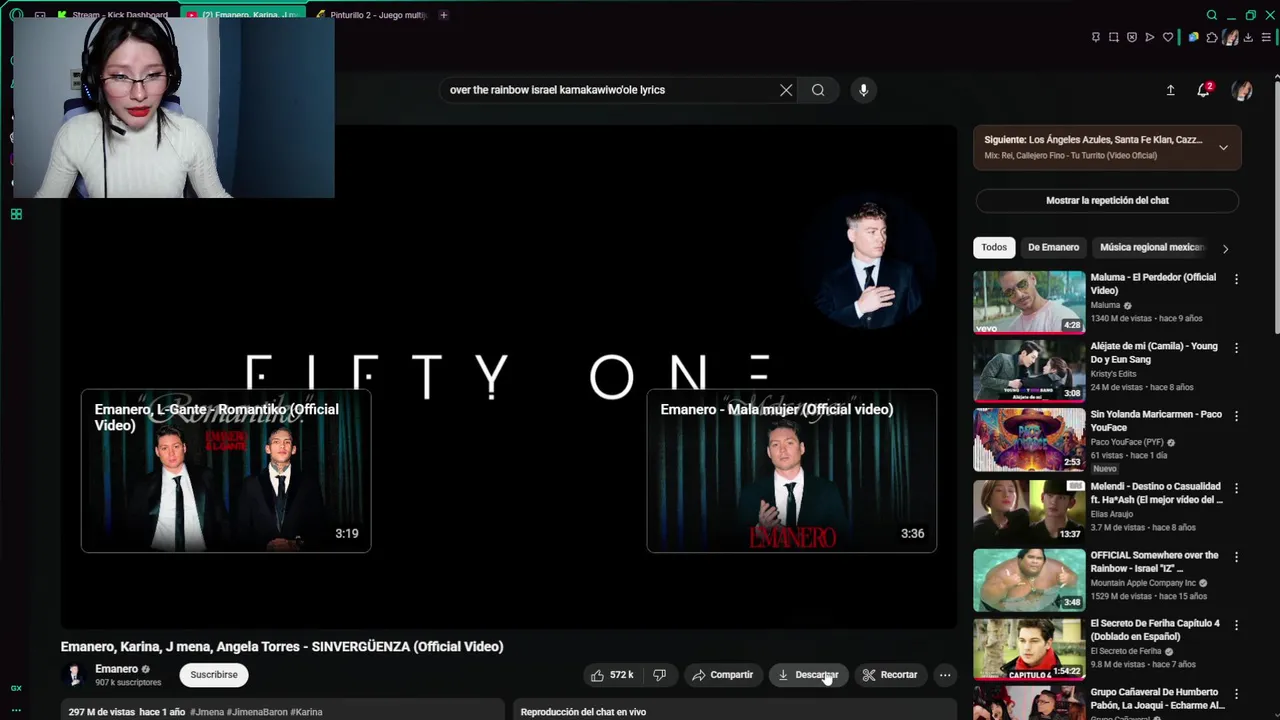The image size is (1280, 720).
Task: Open more actions ellipsis next to Recortar
Action: coord(945,675)
